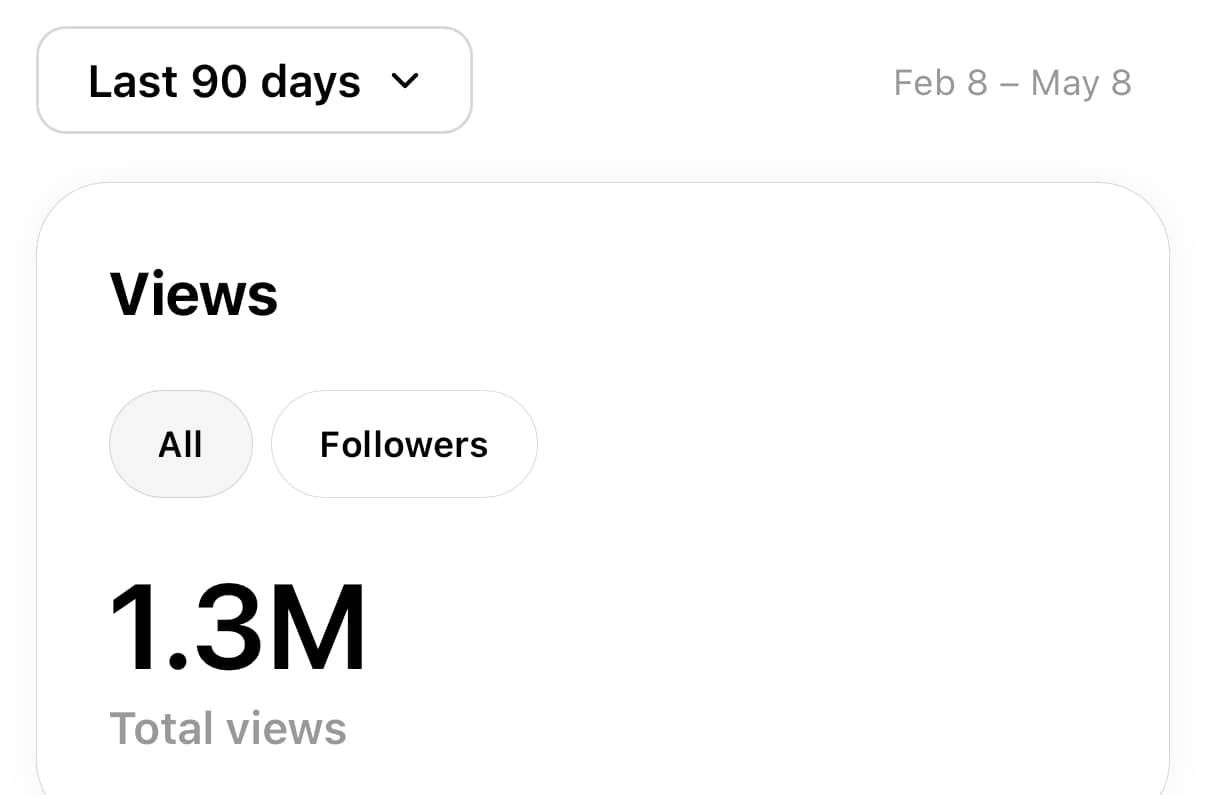Tap the rounded Followers button
The width and height of the screenshot is (1206, 795).
pyautogui.click(x=404, y=444)
